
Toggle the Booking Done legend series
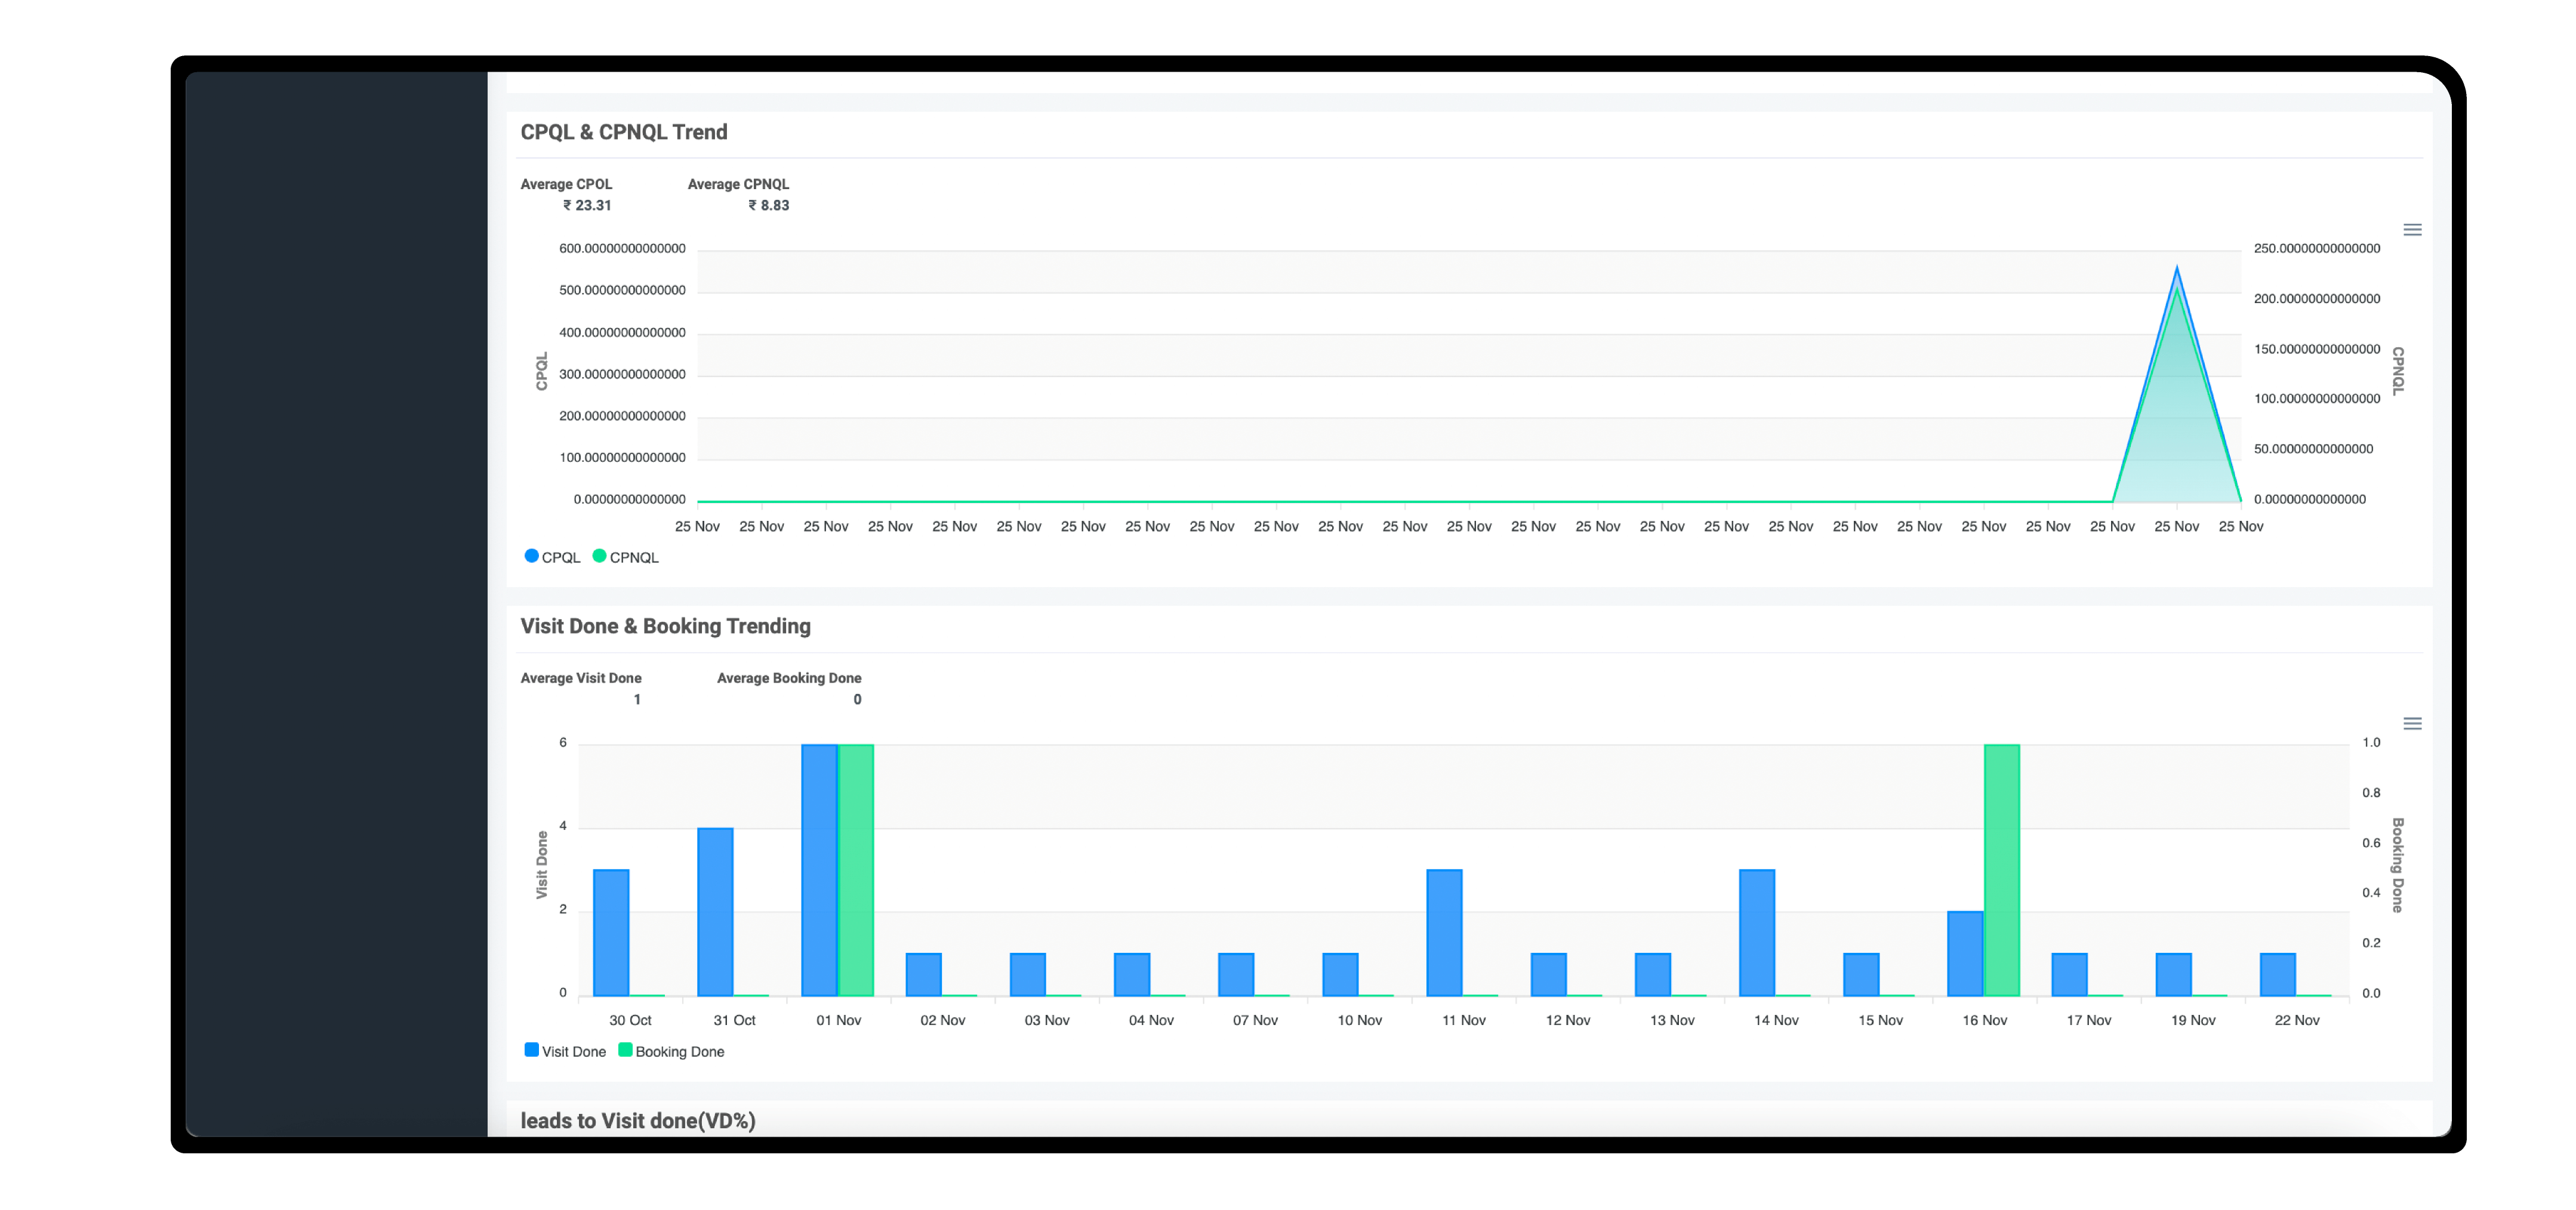pos(671,1051)
